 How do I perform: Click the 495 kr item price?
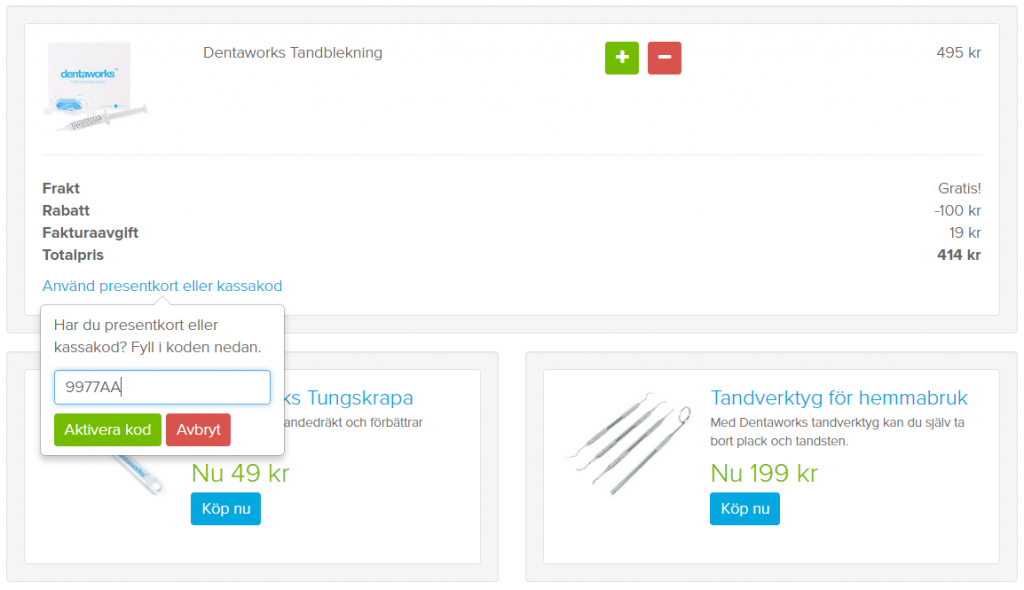958,53
